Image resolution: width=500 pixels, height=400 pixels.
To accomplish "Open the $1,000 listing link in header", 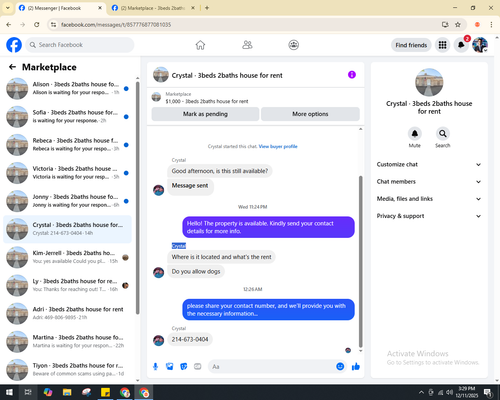I will tap(207, 101).
